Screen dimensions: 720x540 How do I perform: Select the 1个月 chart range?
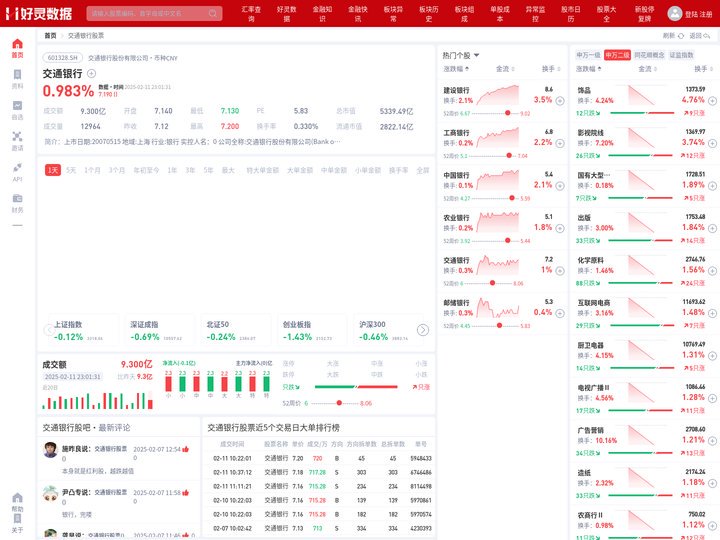point(92,170)
